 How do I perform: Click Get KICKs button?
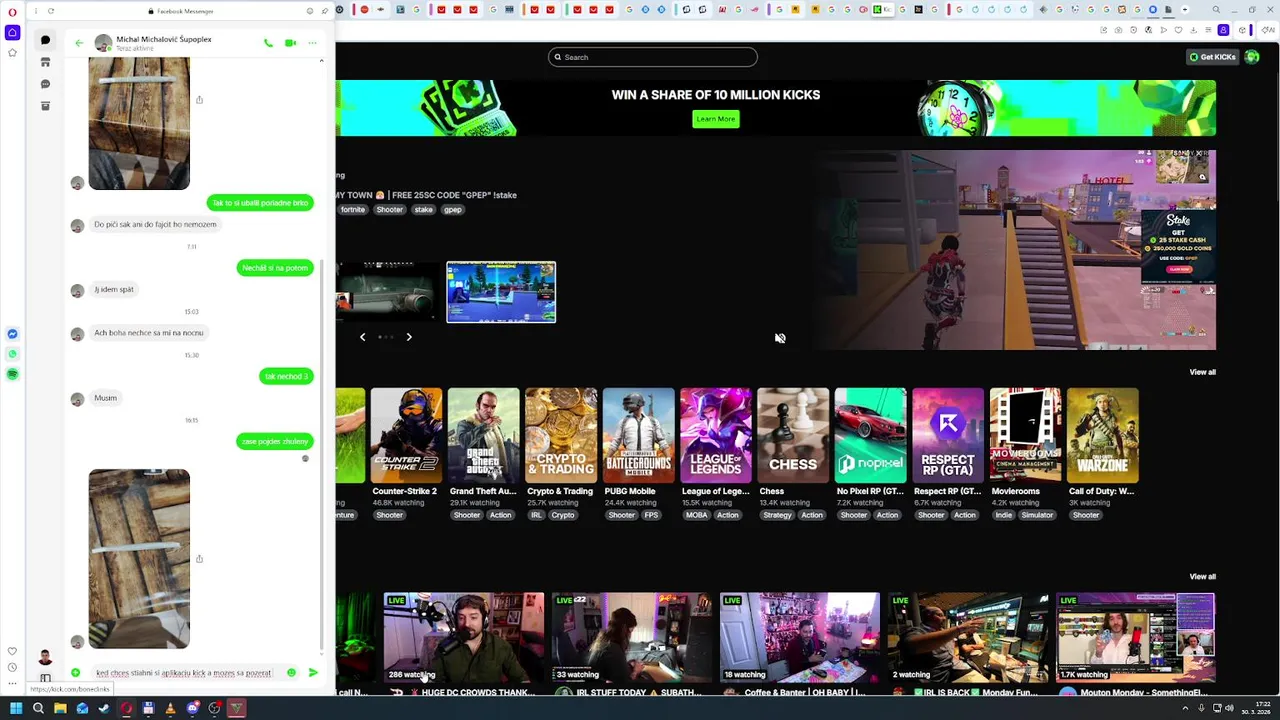[1212, 57]
